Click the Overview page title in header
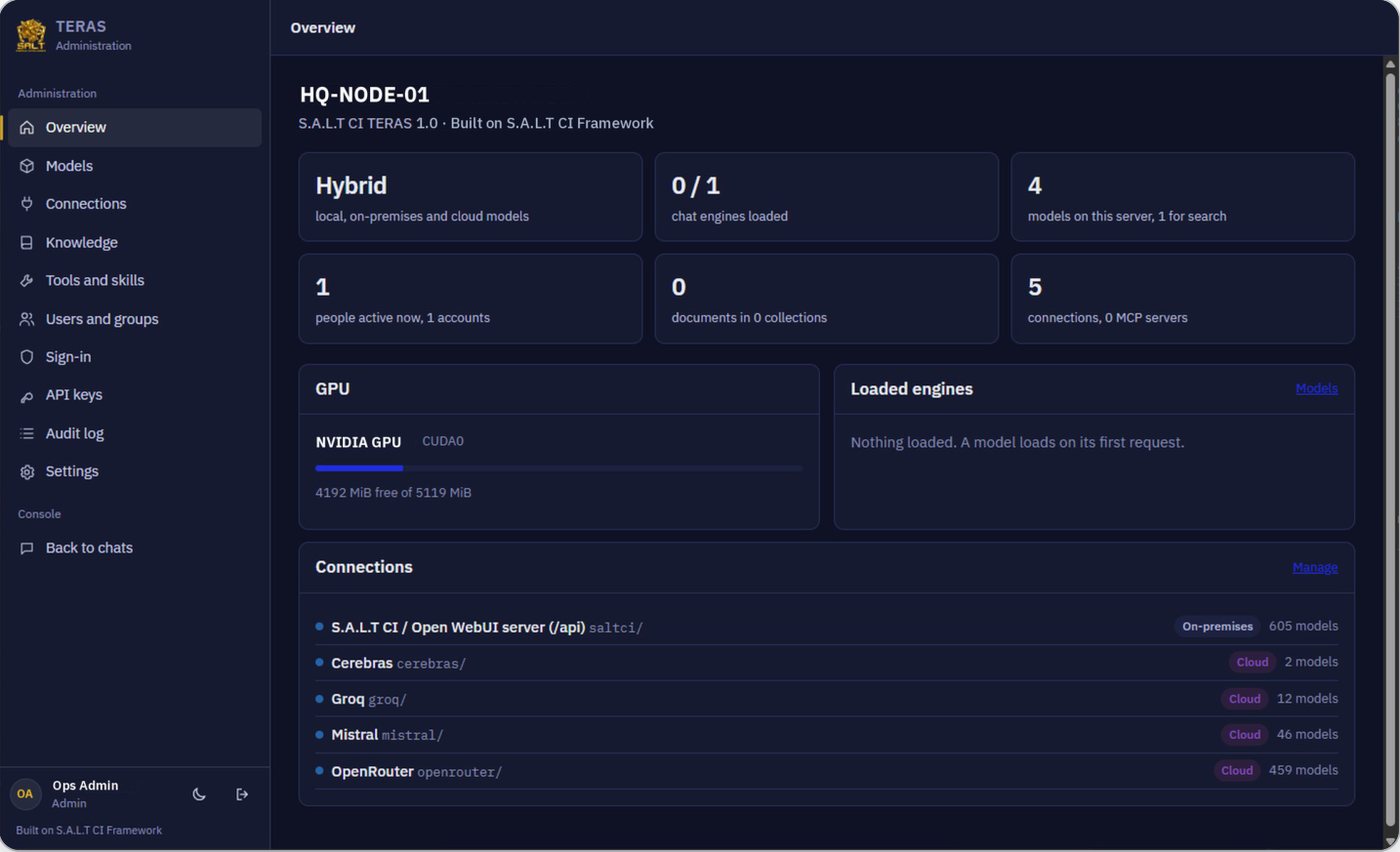 (x=323, y=28)
